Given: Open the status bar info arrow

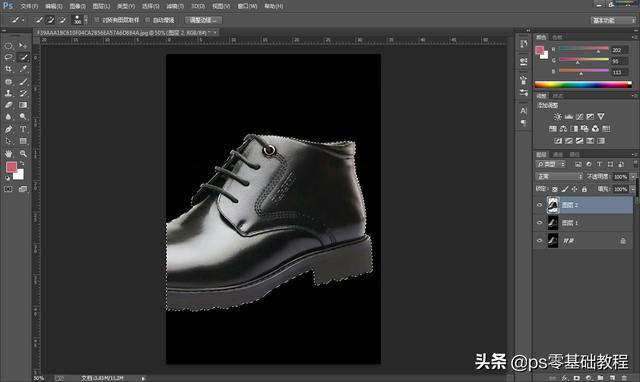Looking at the screenshot, I should (143, 378).
